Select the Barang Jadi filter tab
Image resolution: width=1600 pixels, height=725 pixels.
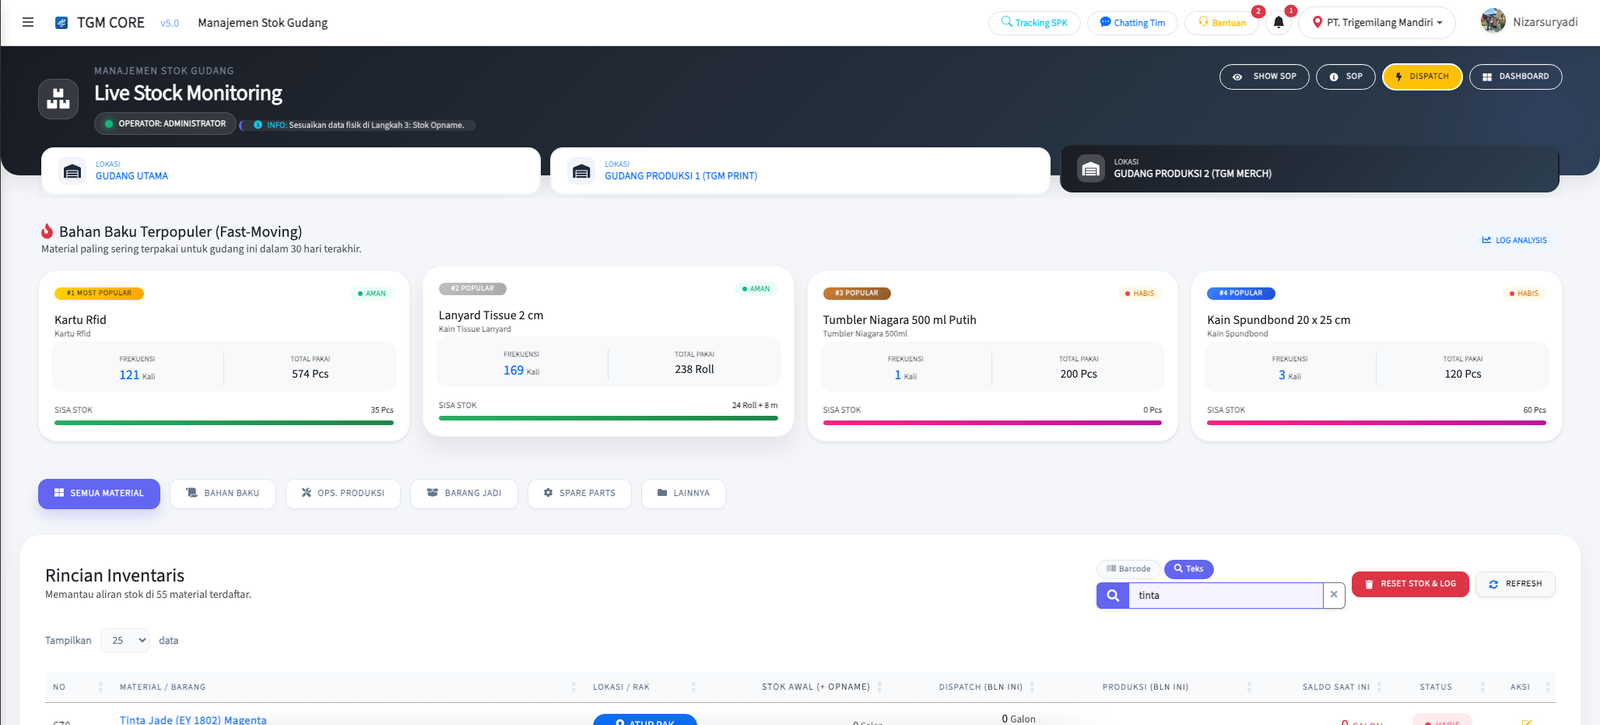coord(464,493)
